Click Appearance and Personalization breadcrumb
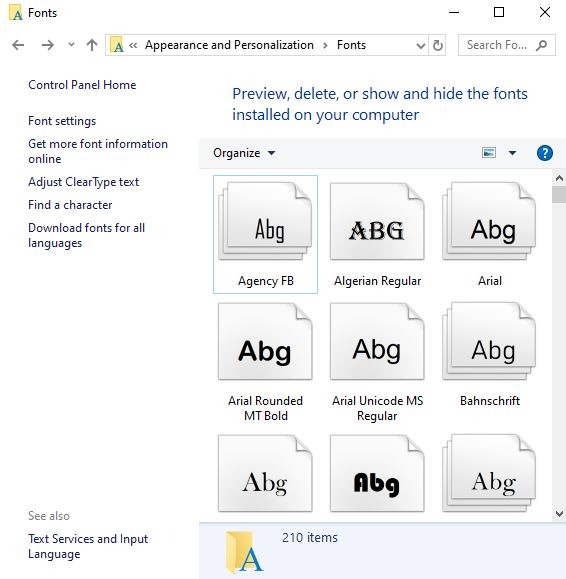 click(x=229, y=45)
